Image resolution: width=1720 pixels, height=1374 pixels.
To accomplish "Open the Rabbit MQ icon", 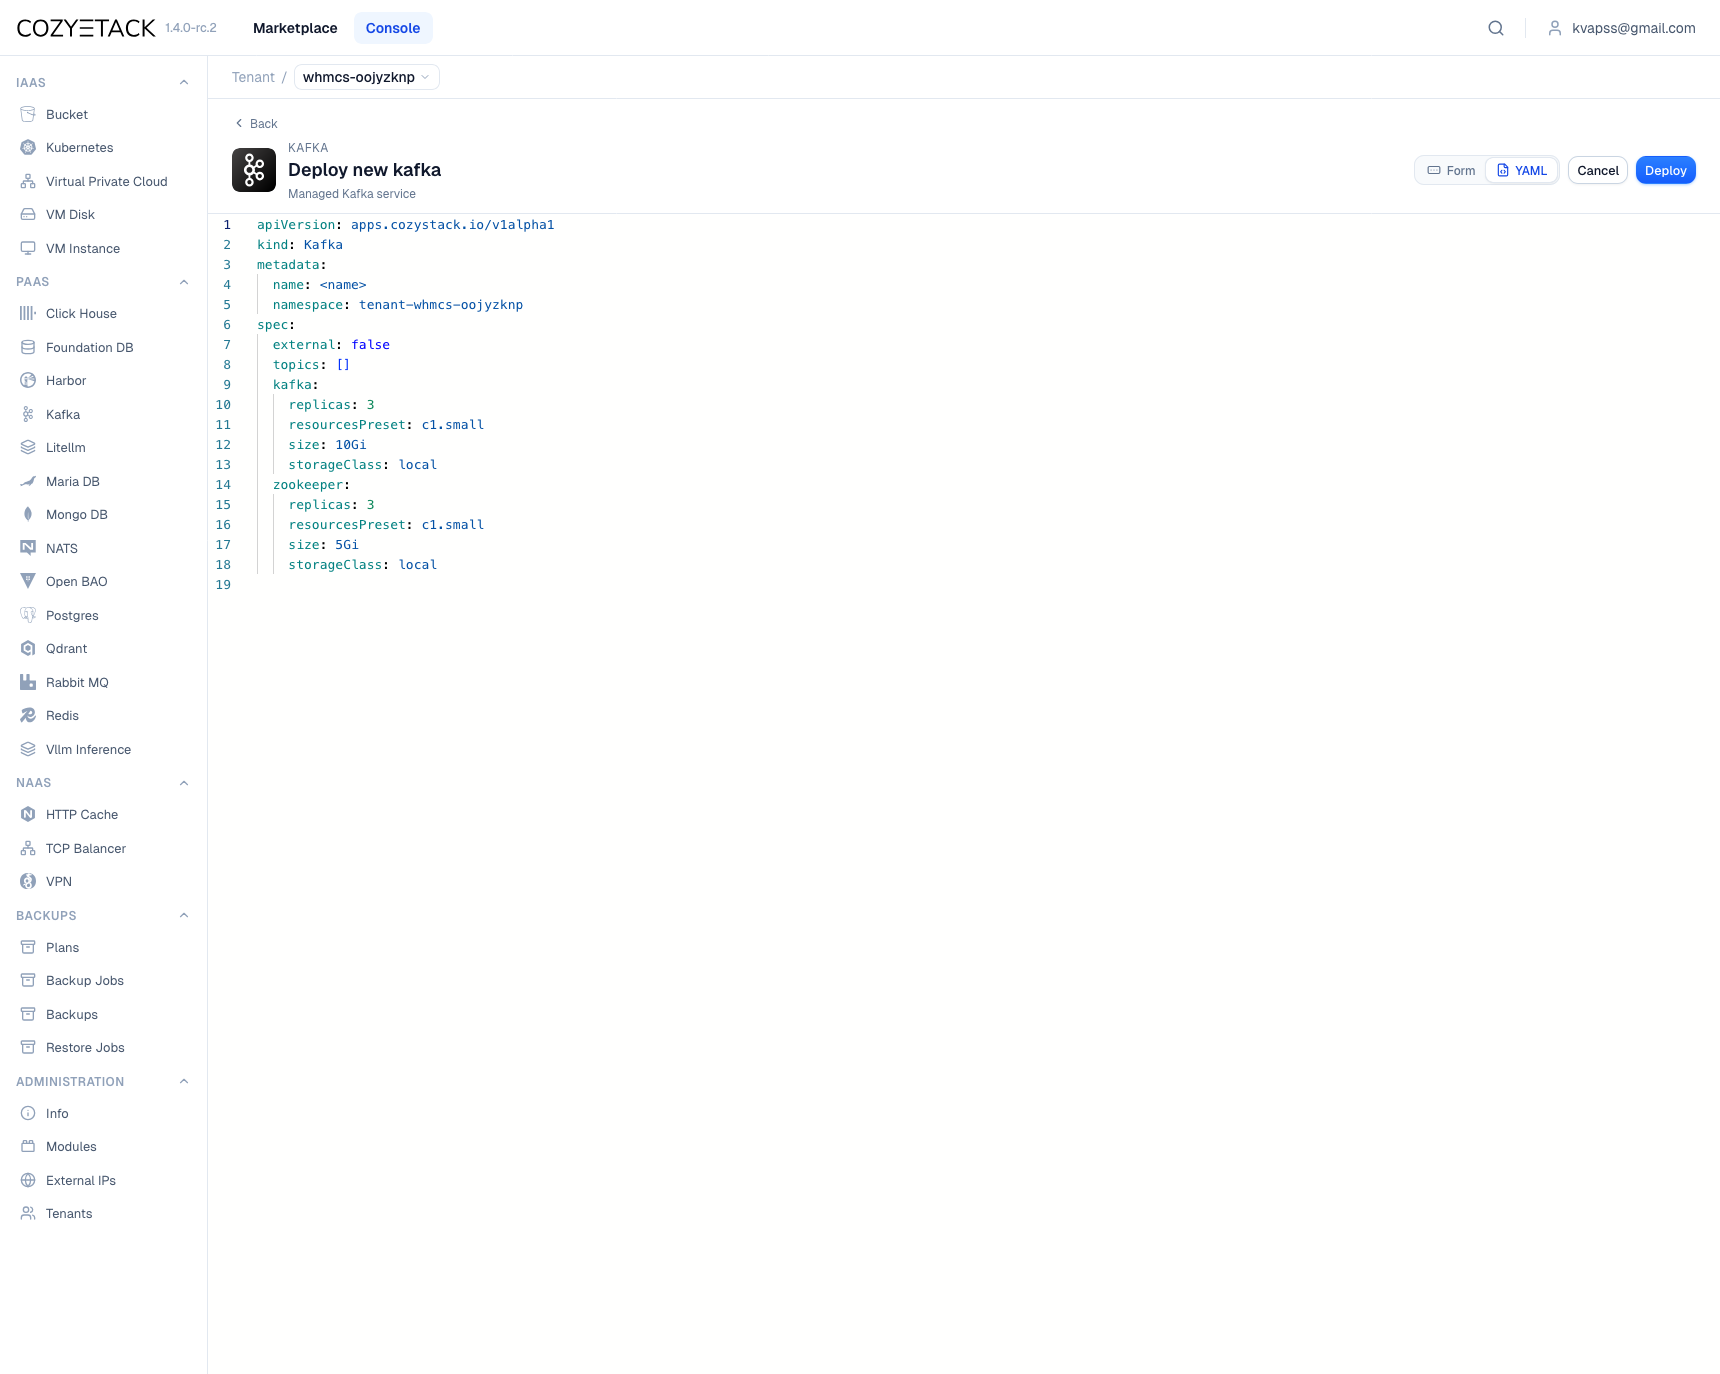I will tap(28, 682).
